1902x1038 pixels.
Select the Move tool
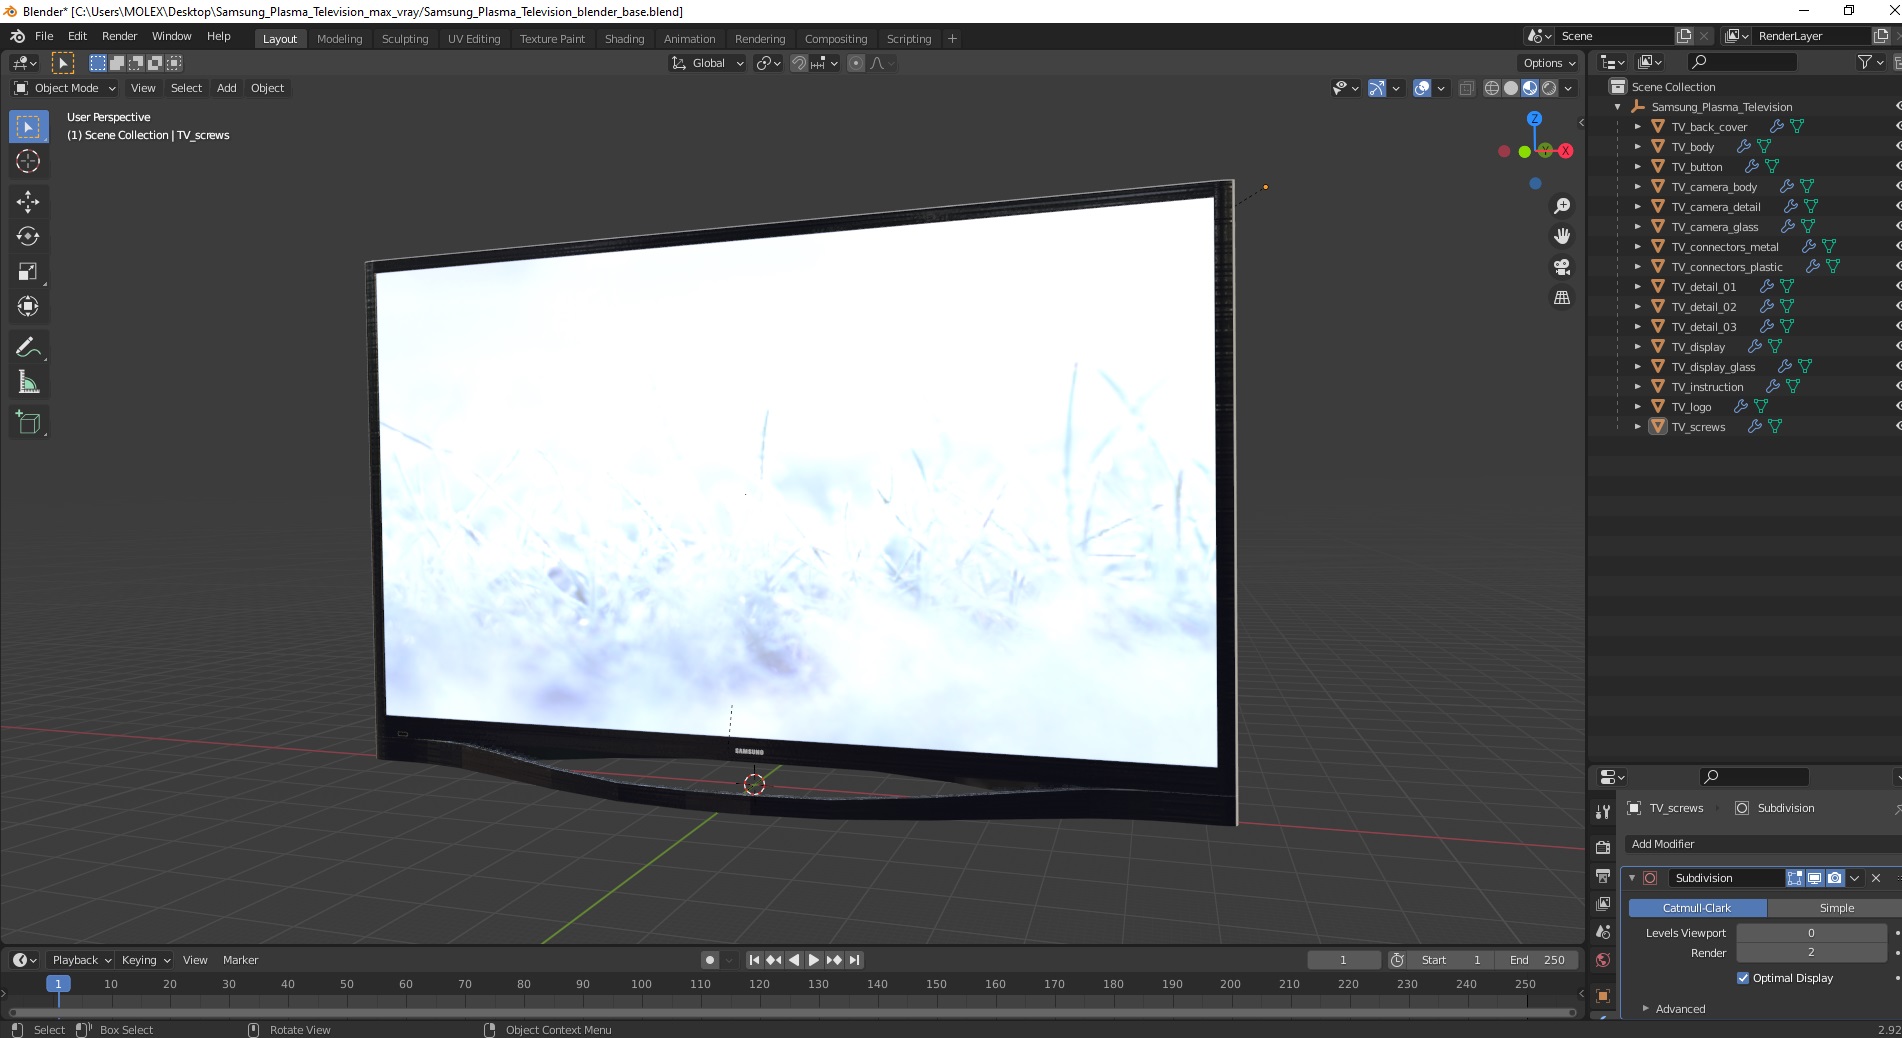(28, 202)
